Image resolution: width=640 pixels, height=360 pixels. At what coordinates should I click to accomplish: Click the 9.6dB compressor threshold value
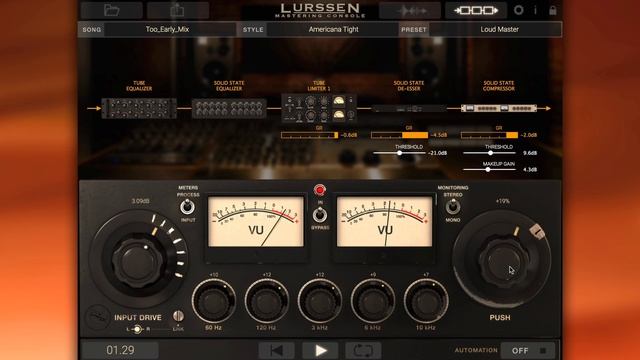coord(530,153)
